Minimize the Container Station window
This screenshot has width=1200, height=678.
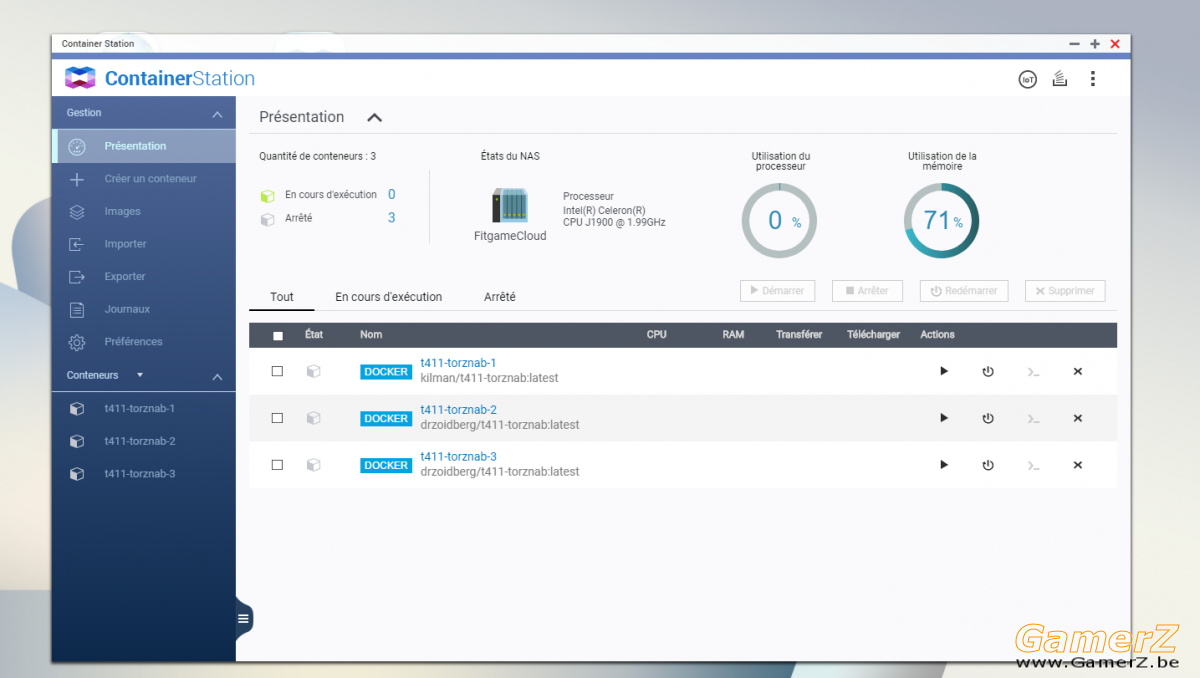[1075, 44]
